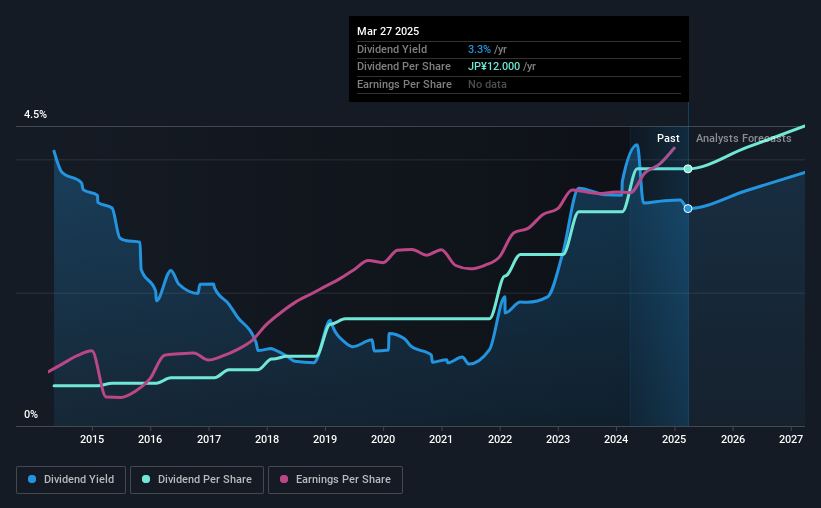
Task: Select the blue dividend yield data point
Action: pyautogui.click(x=688, y=208)
